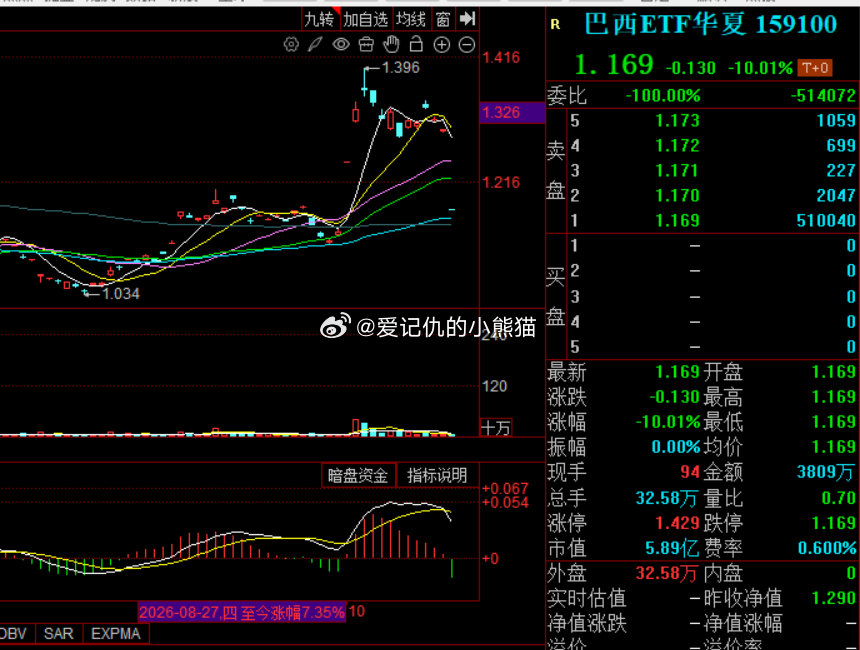Toggle chart overlay visibility eye icon
The height and width of the screenshot is (650, 860).
pos(341,44)
